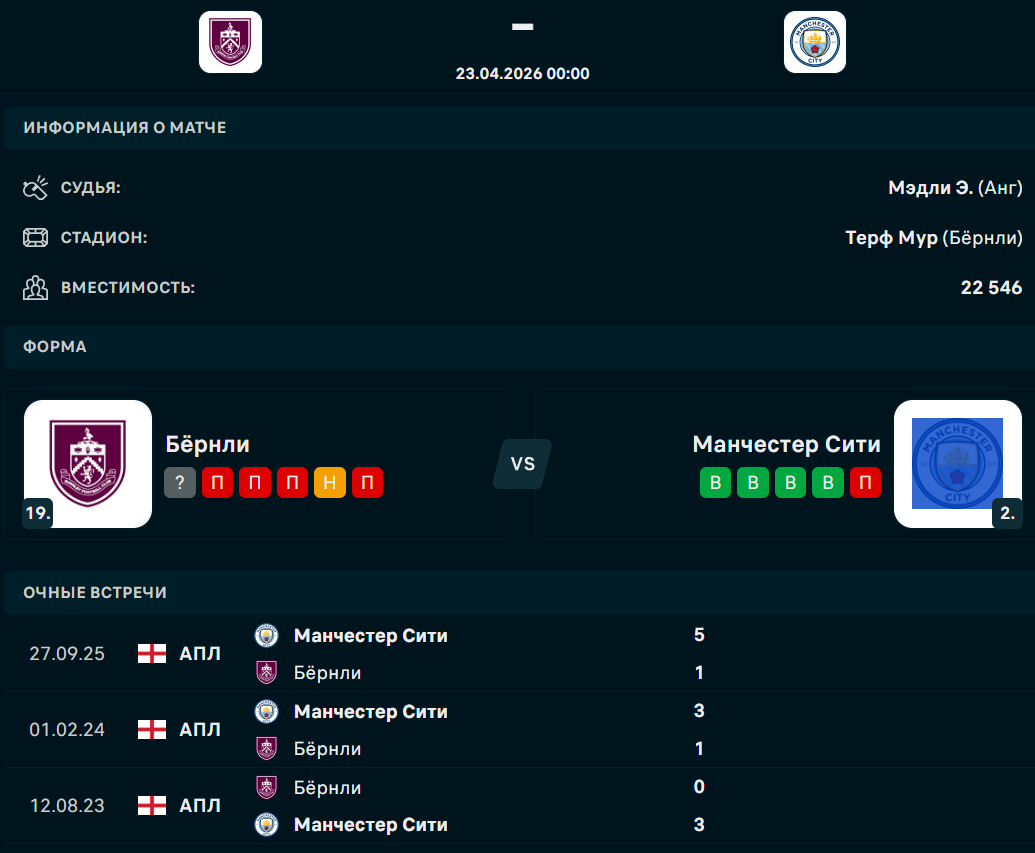This screenshot has width=1035, height=853.
Task: Open the Бёрнли team name link in the form section
Action: coord(208,444)
